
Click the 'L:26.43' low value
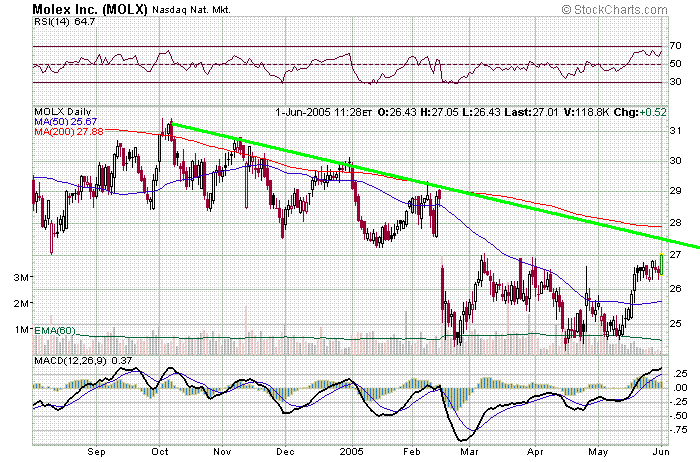[x=481, y=112]
